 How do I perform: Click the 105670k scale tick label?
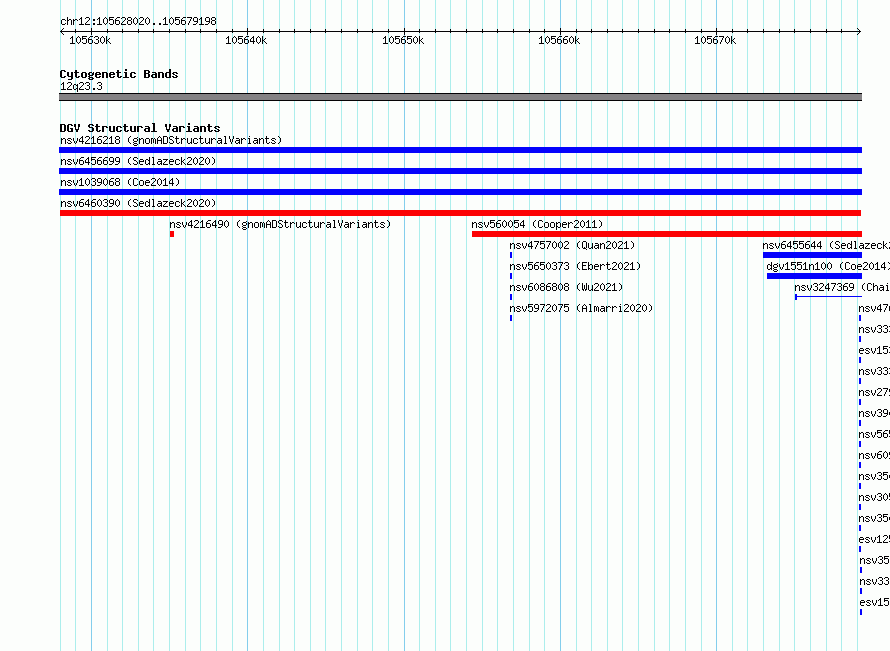click(x=715, y=40)
